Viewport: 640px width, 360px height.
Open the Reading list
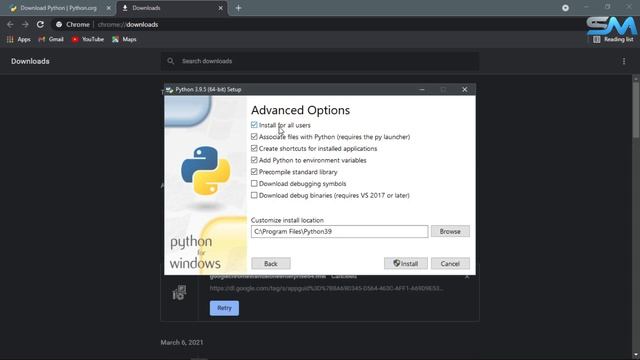tap(613, 40)
